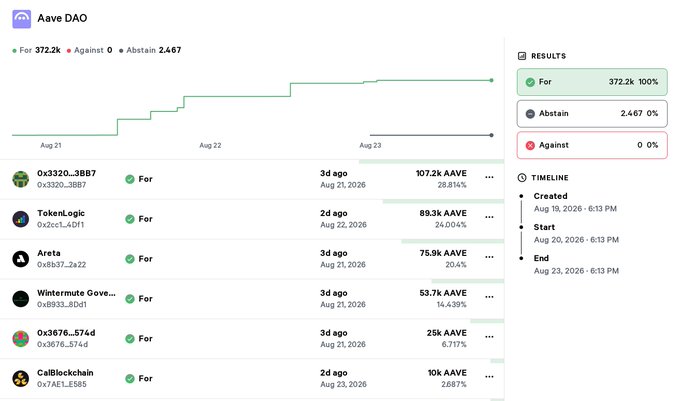Click the 0x3320...3BB7 voter avatar

click(x=20, y=179)
